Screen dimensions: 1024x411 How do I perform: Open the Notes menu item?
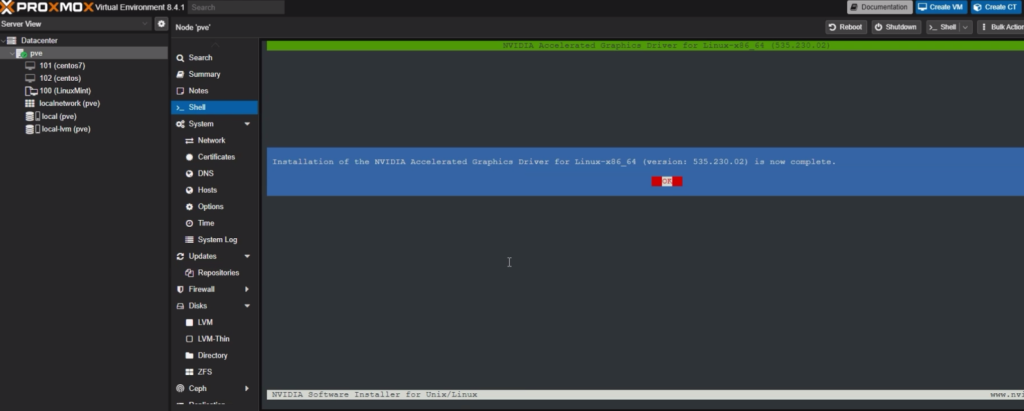point(198,91)
